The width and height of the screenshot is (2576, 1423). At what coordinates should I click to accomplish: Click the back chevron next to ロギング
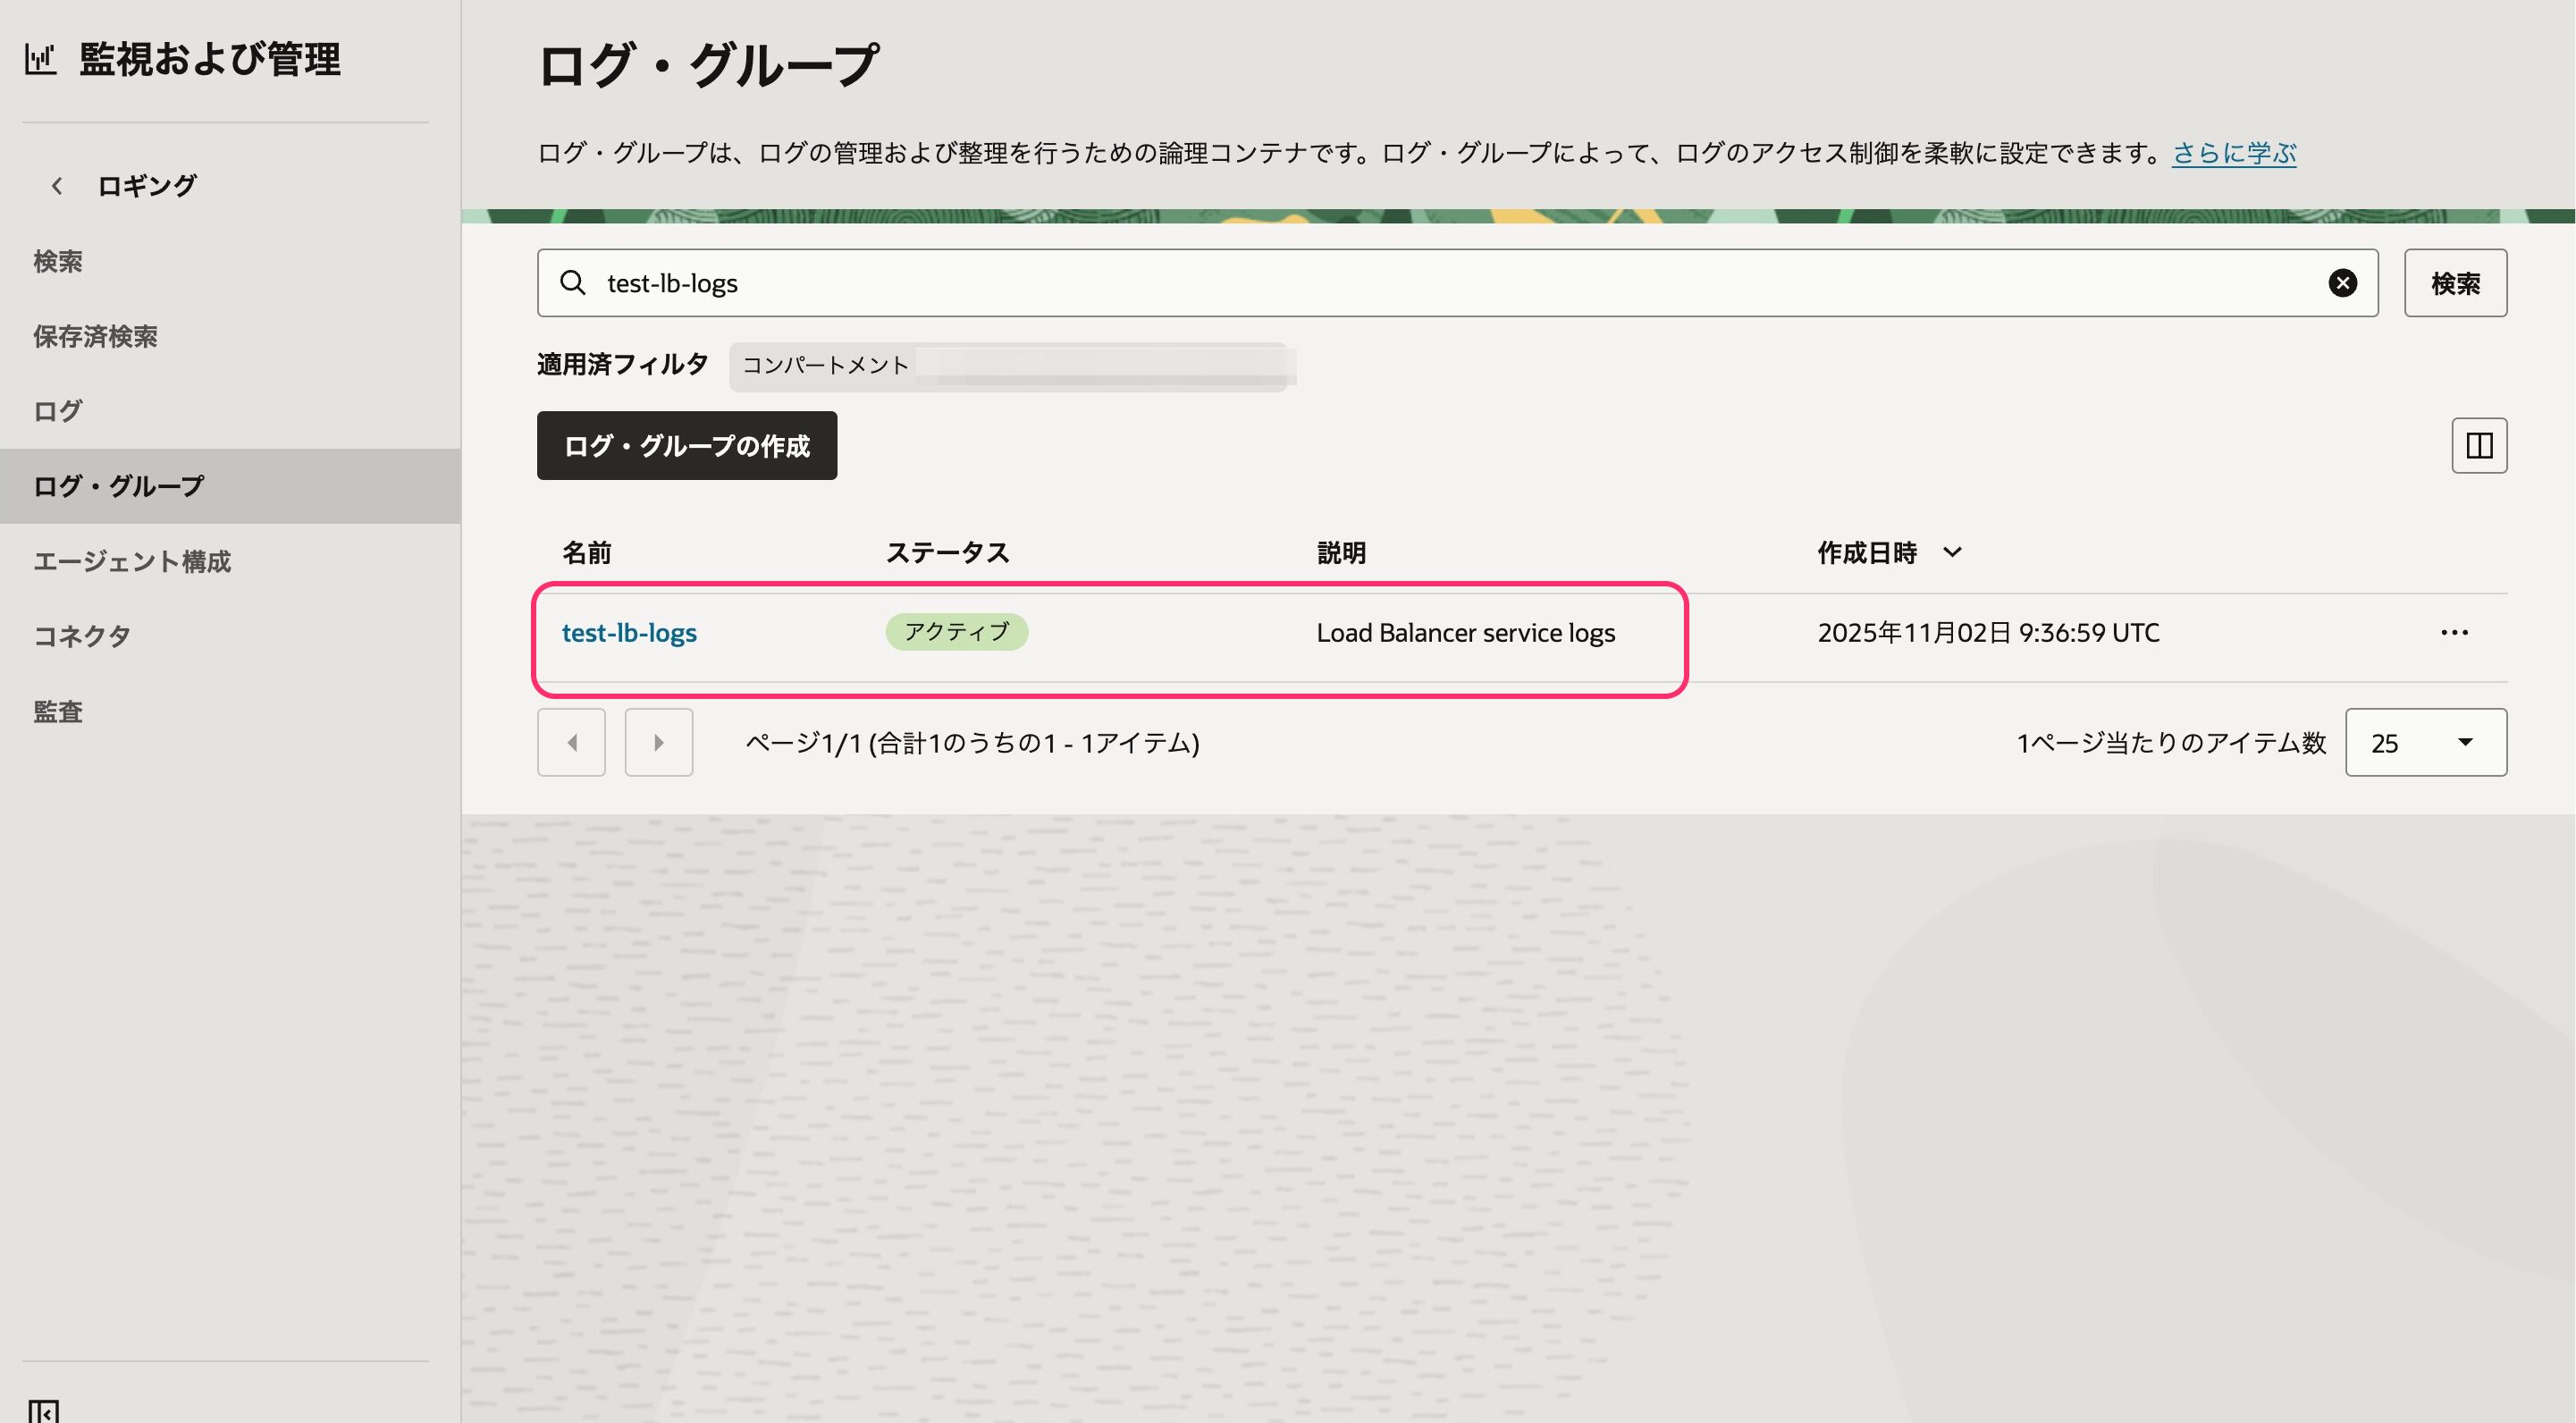click(x=57, y=186)
